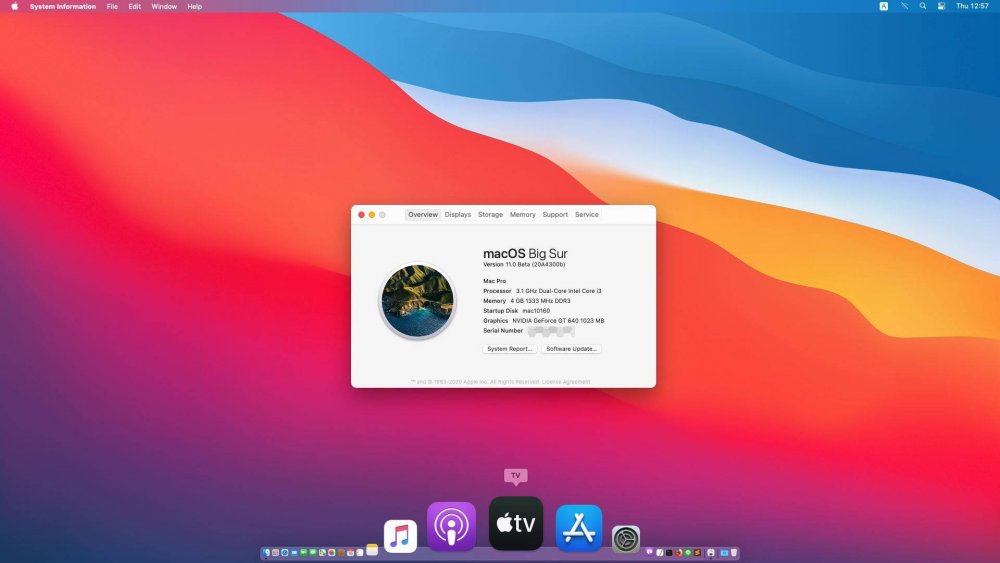Viewport: 1000px width, 563px height.
Task: Open Finder from the Dock
Action: tap(266, 552)
